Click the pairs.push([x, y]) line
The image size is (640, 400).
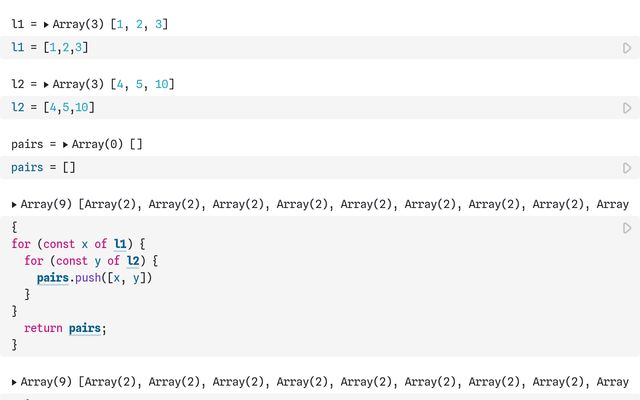(x=94, y=278)
